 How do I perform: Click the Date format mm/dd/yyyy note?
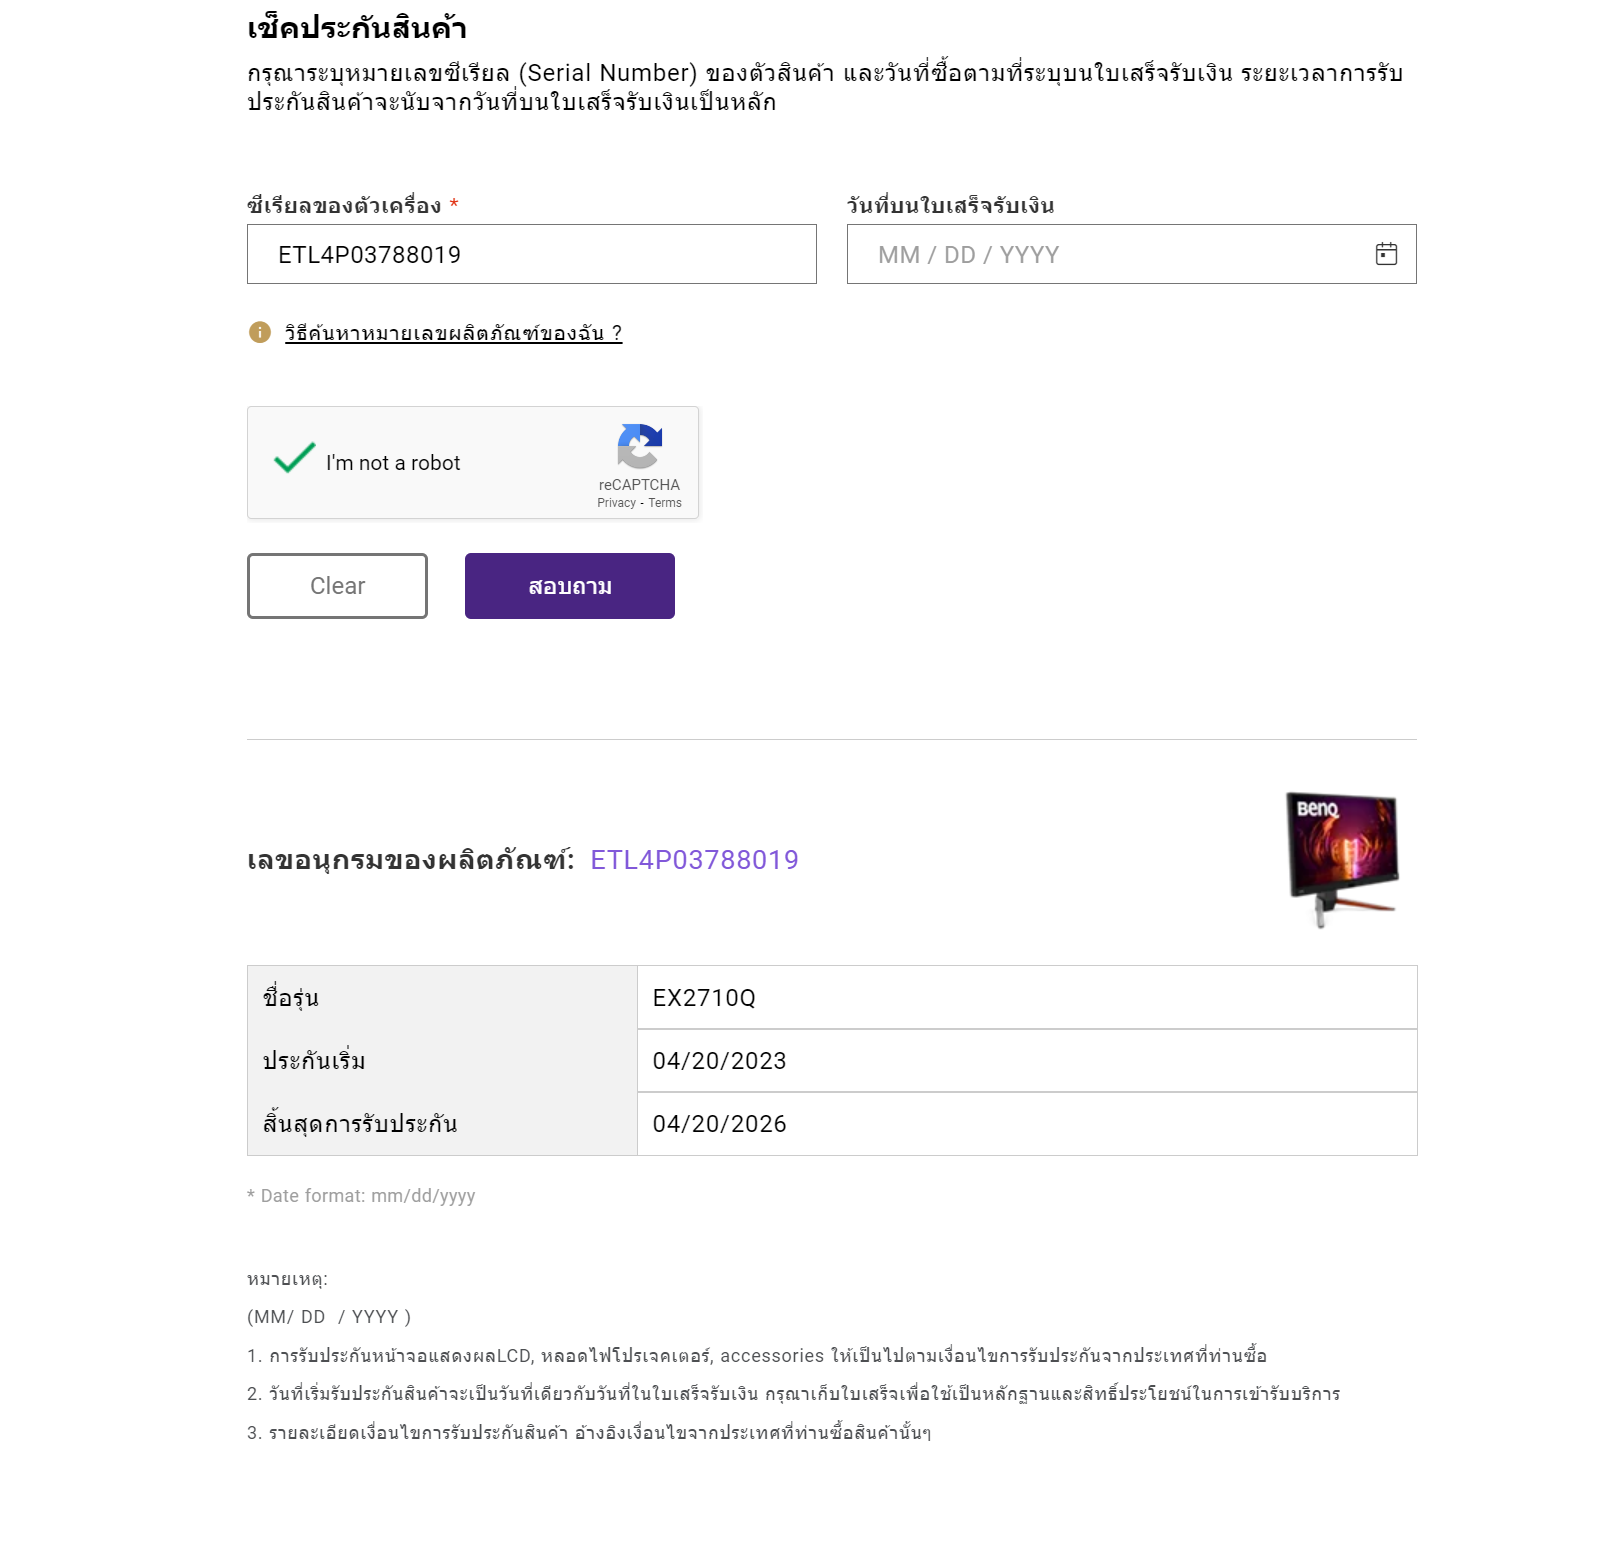pyautogui.click(x=361, y=1196)
